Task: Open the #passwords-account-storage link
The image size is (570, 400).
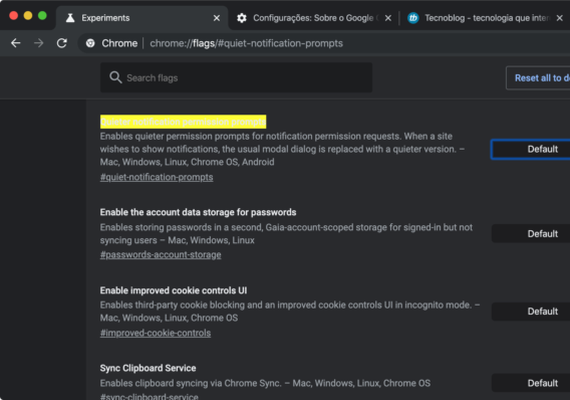Action: tap(161, 255)
